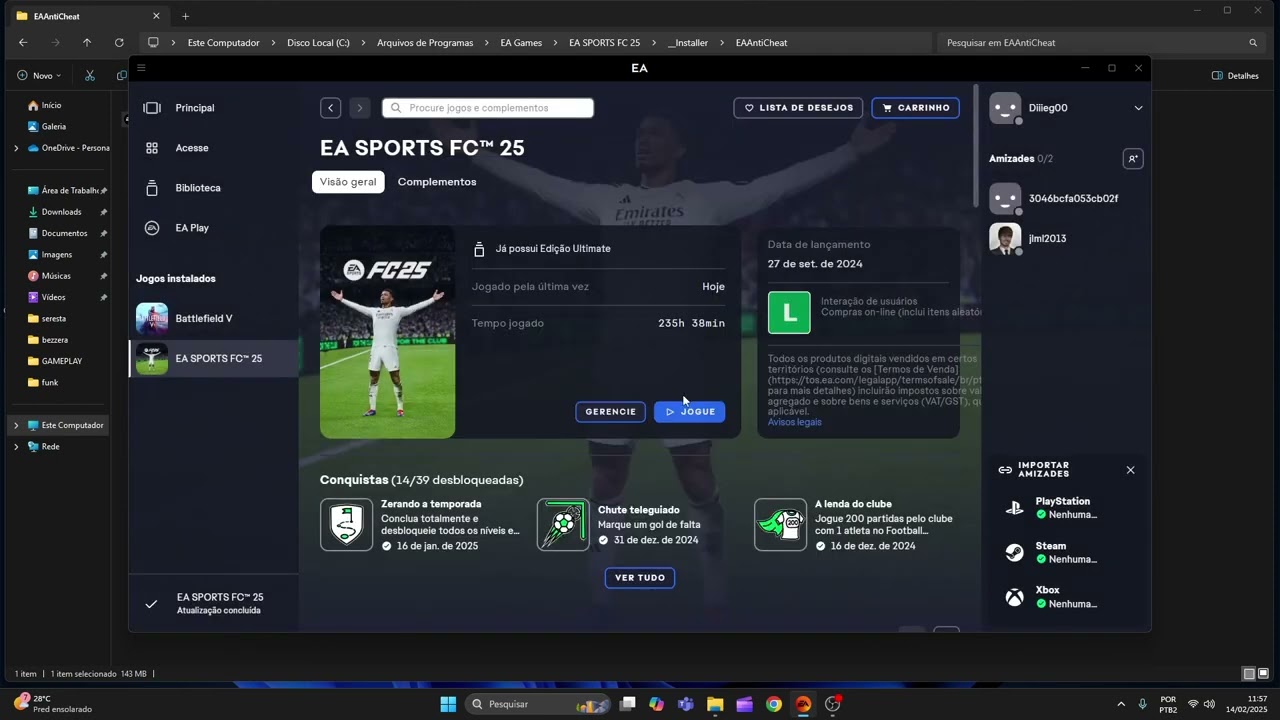Viewport: 1280px width, 720px height.
Task: Open a new tab in File Explorer
Action: 185,16
